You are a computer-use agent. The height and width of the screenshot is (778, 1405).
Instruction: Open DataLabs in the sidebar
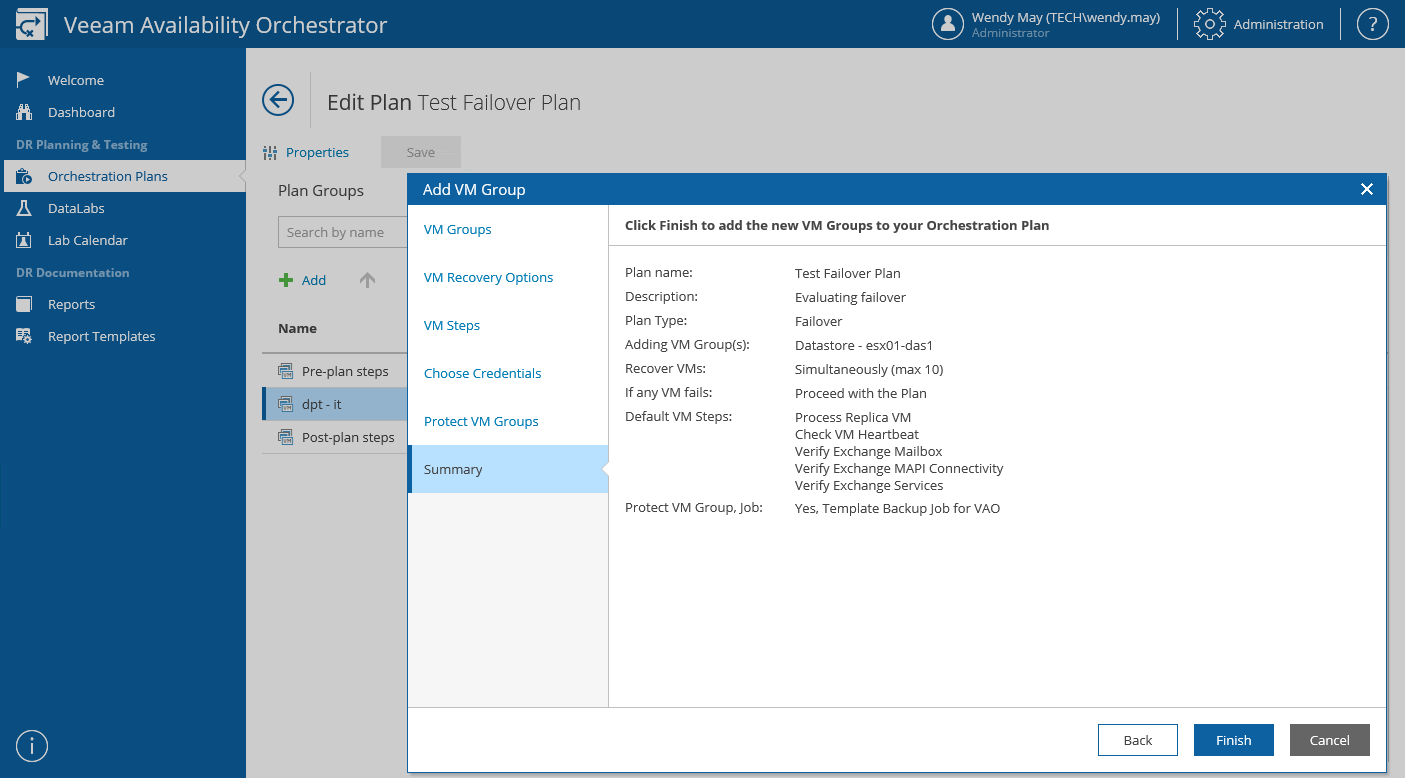76,208
